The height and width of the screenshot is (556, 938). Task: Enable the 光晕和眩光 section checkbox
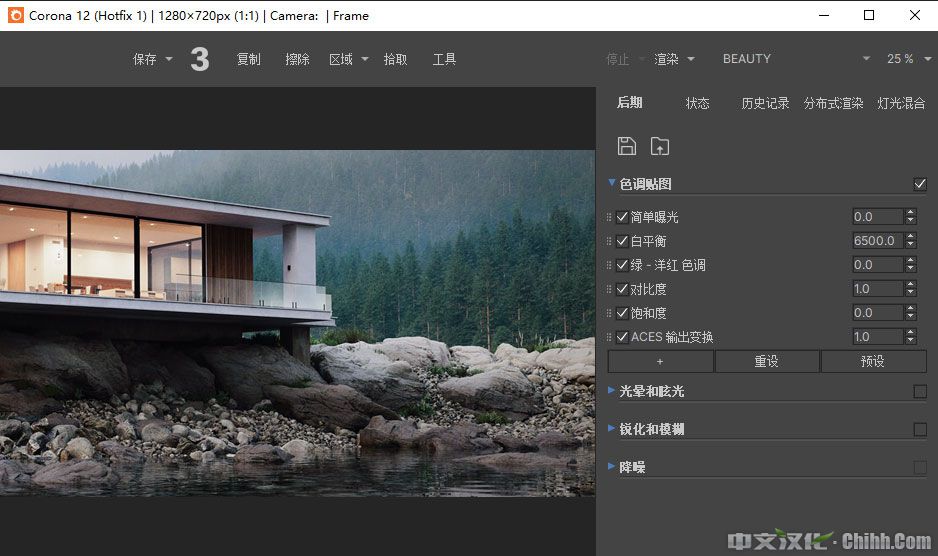920,391
